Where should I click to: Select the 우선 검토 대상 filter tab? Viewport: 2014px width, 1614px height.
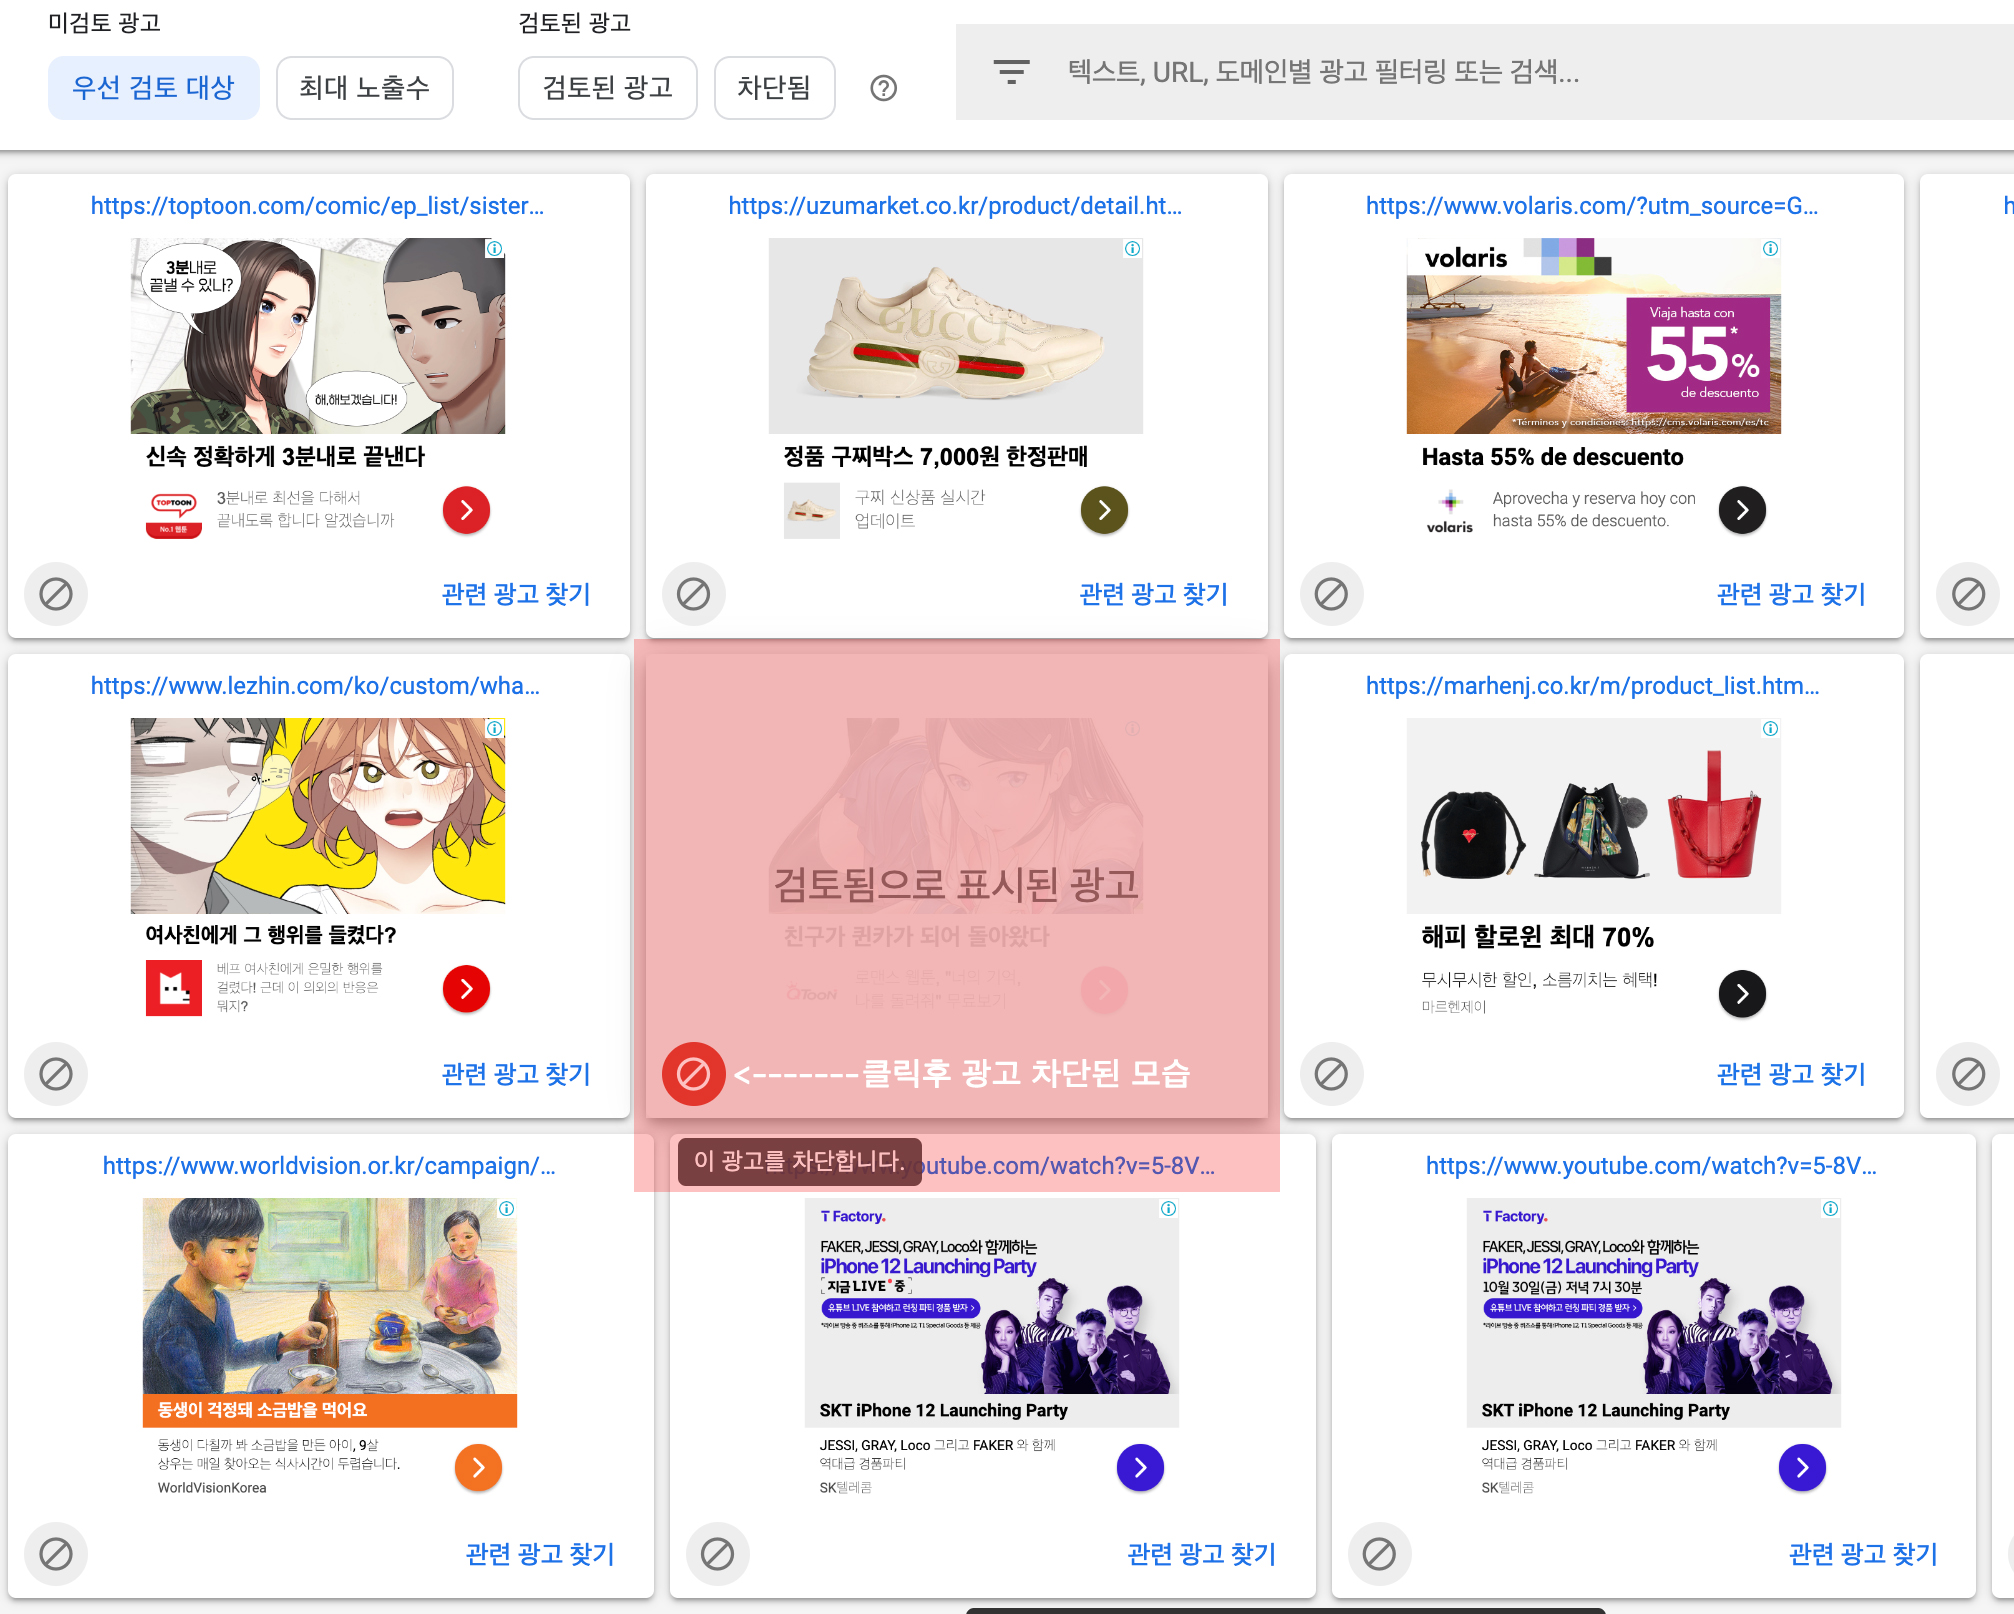153,88
